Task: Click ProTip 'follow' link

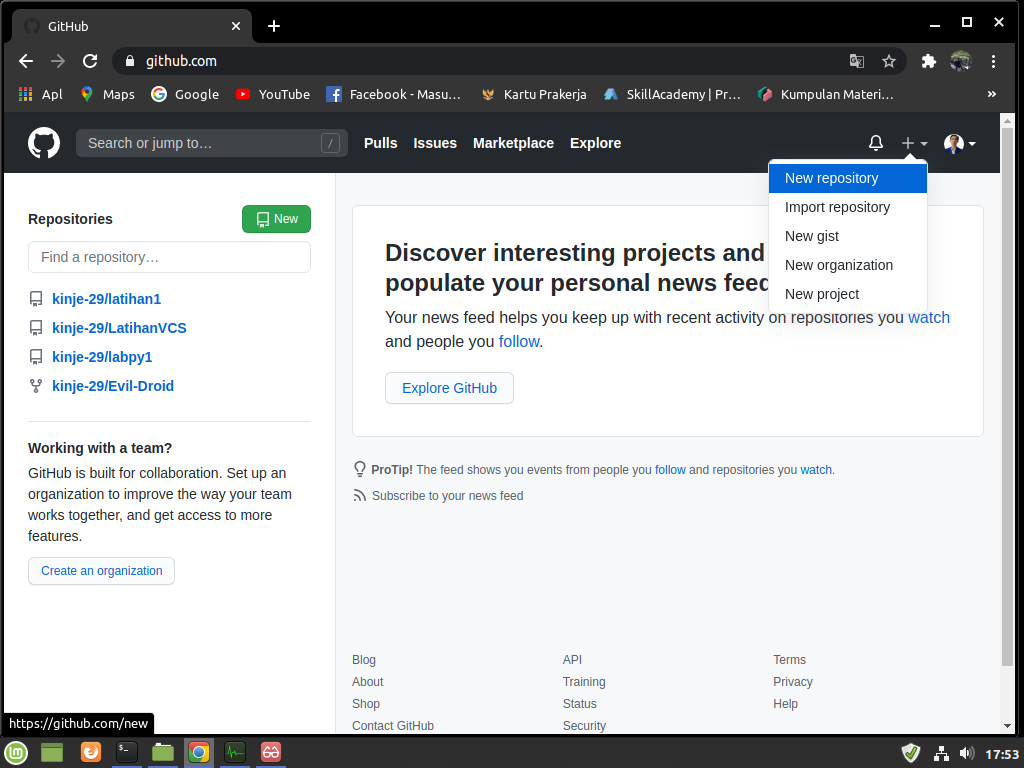Action: pos(670,470)
